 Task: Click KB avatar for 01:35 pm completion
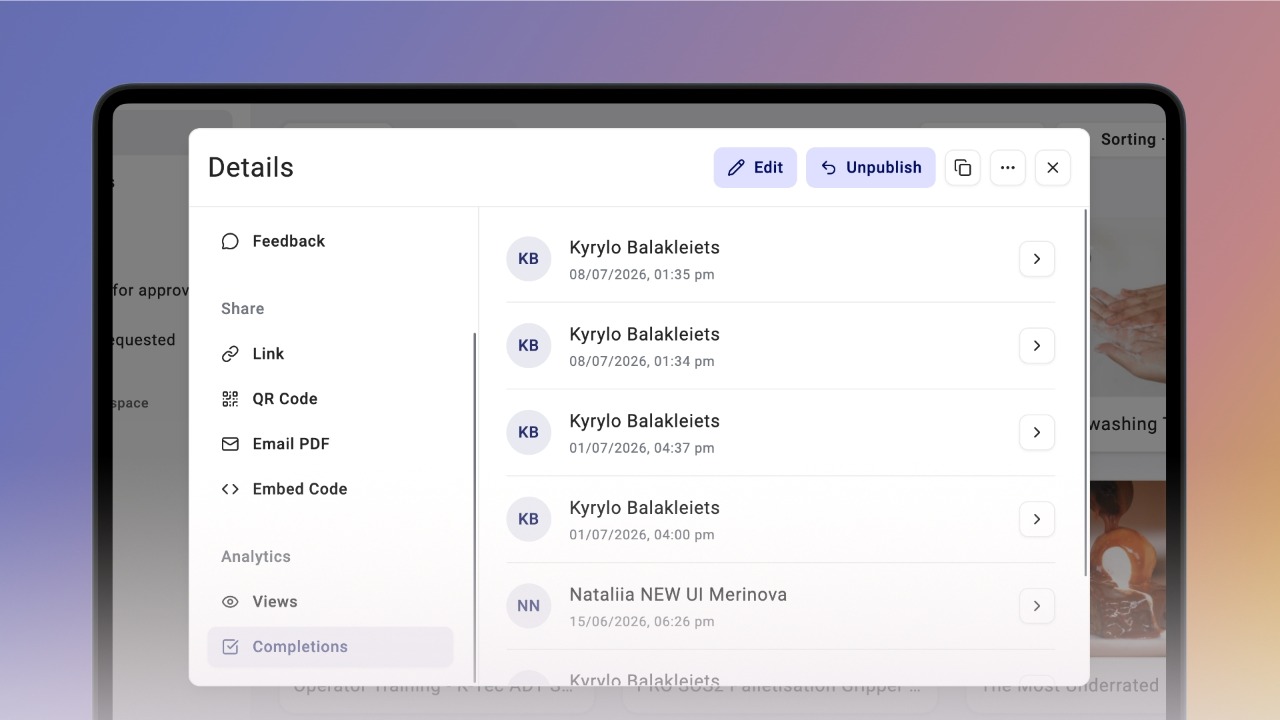point(529,259)
